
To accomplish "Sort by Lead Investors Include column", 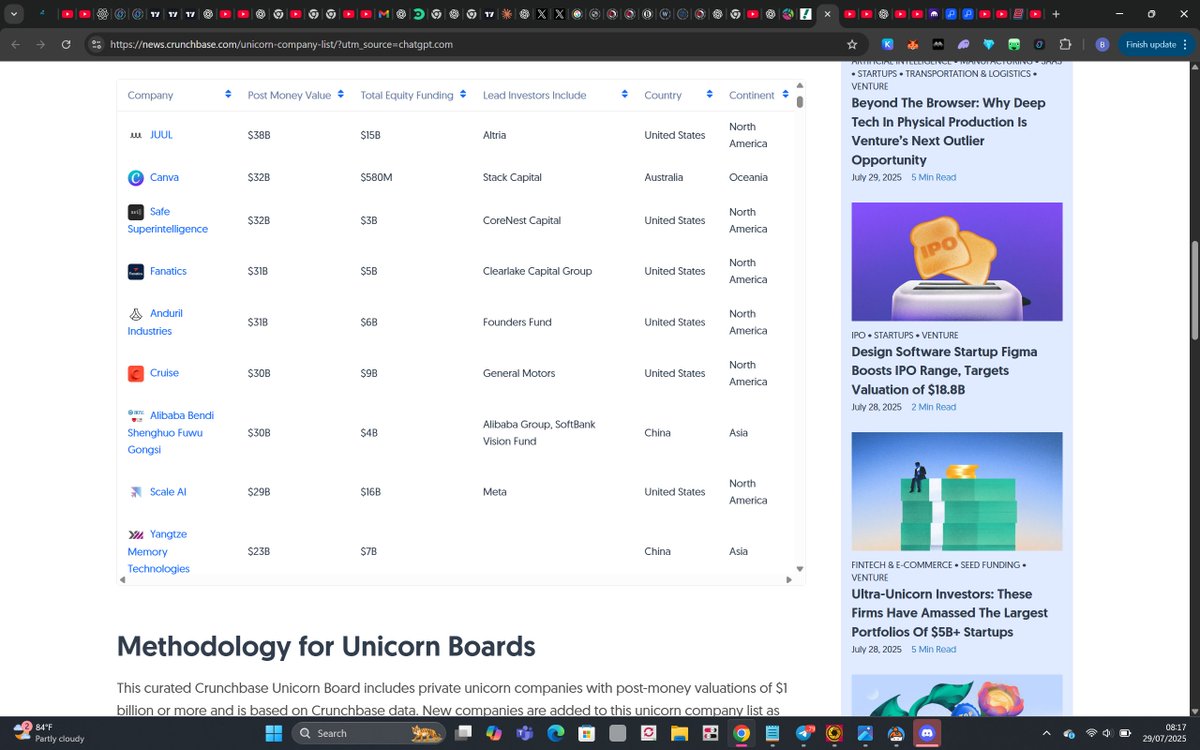I will (x=624, y=94).
